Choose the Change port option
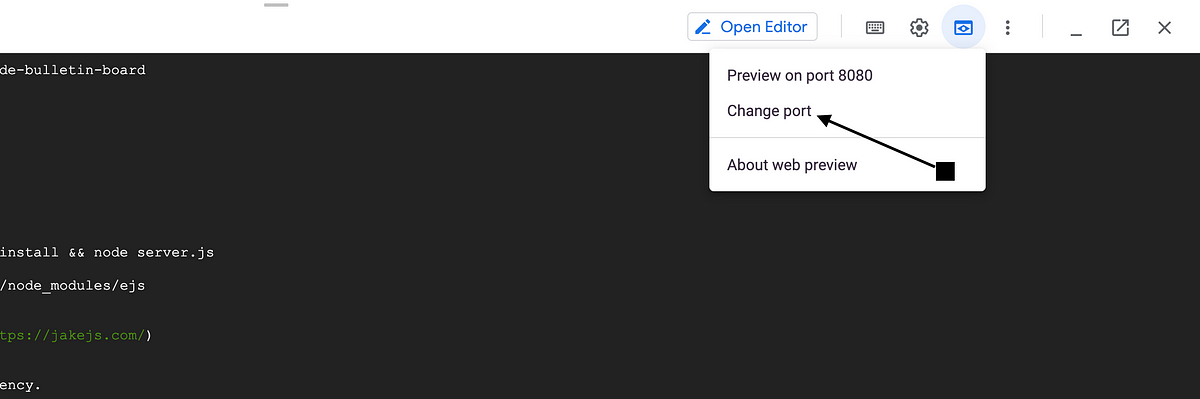This screenshot has width=1200, height=399. pos(847,111)
